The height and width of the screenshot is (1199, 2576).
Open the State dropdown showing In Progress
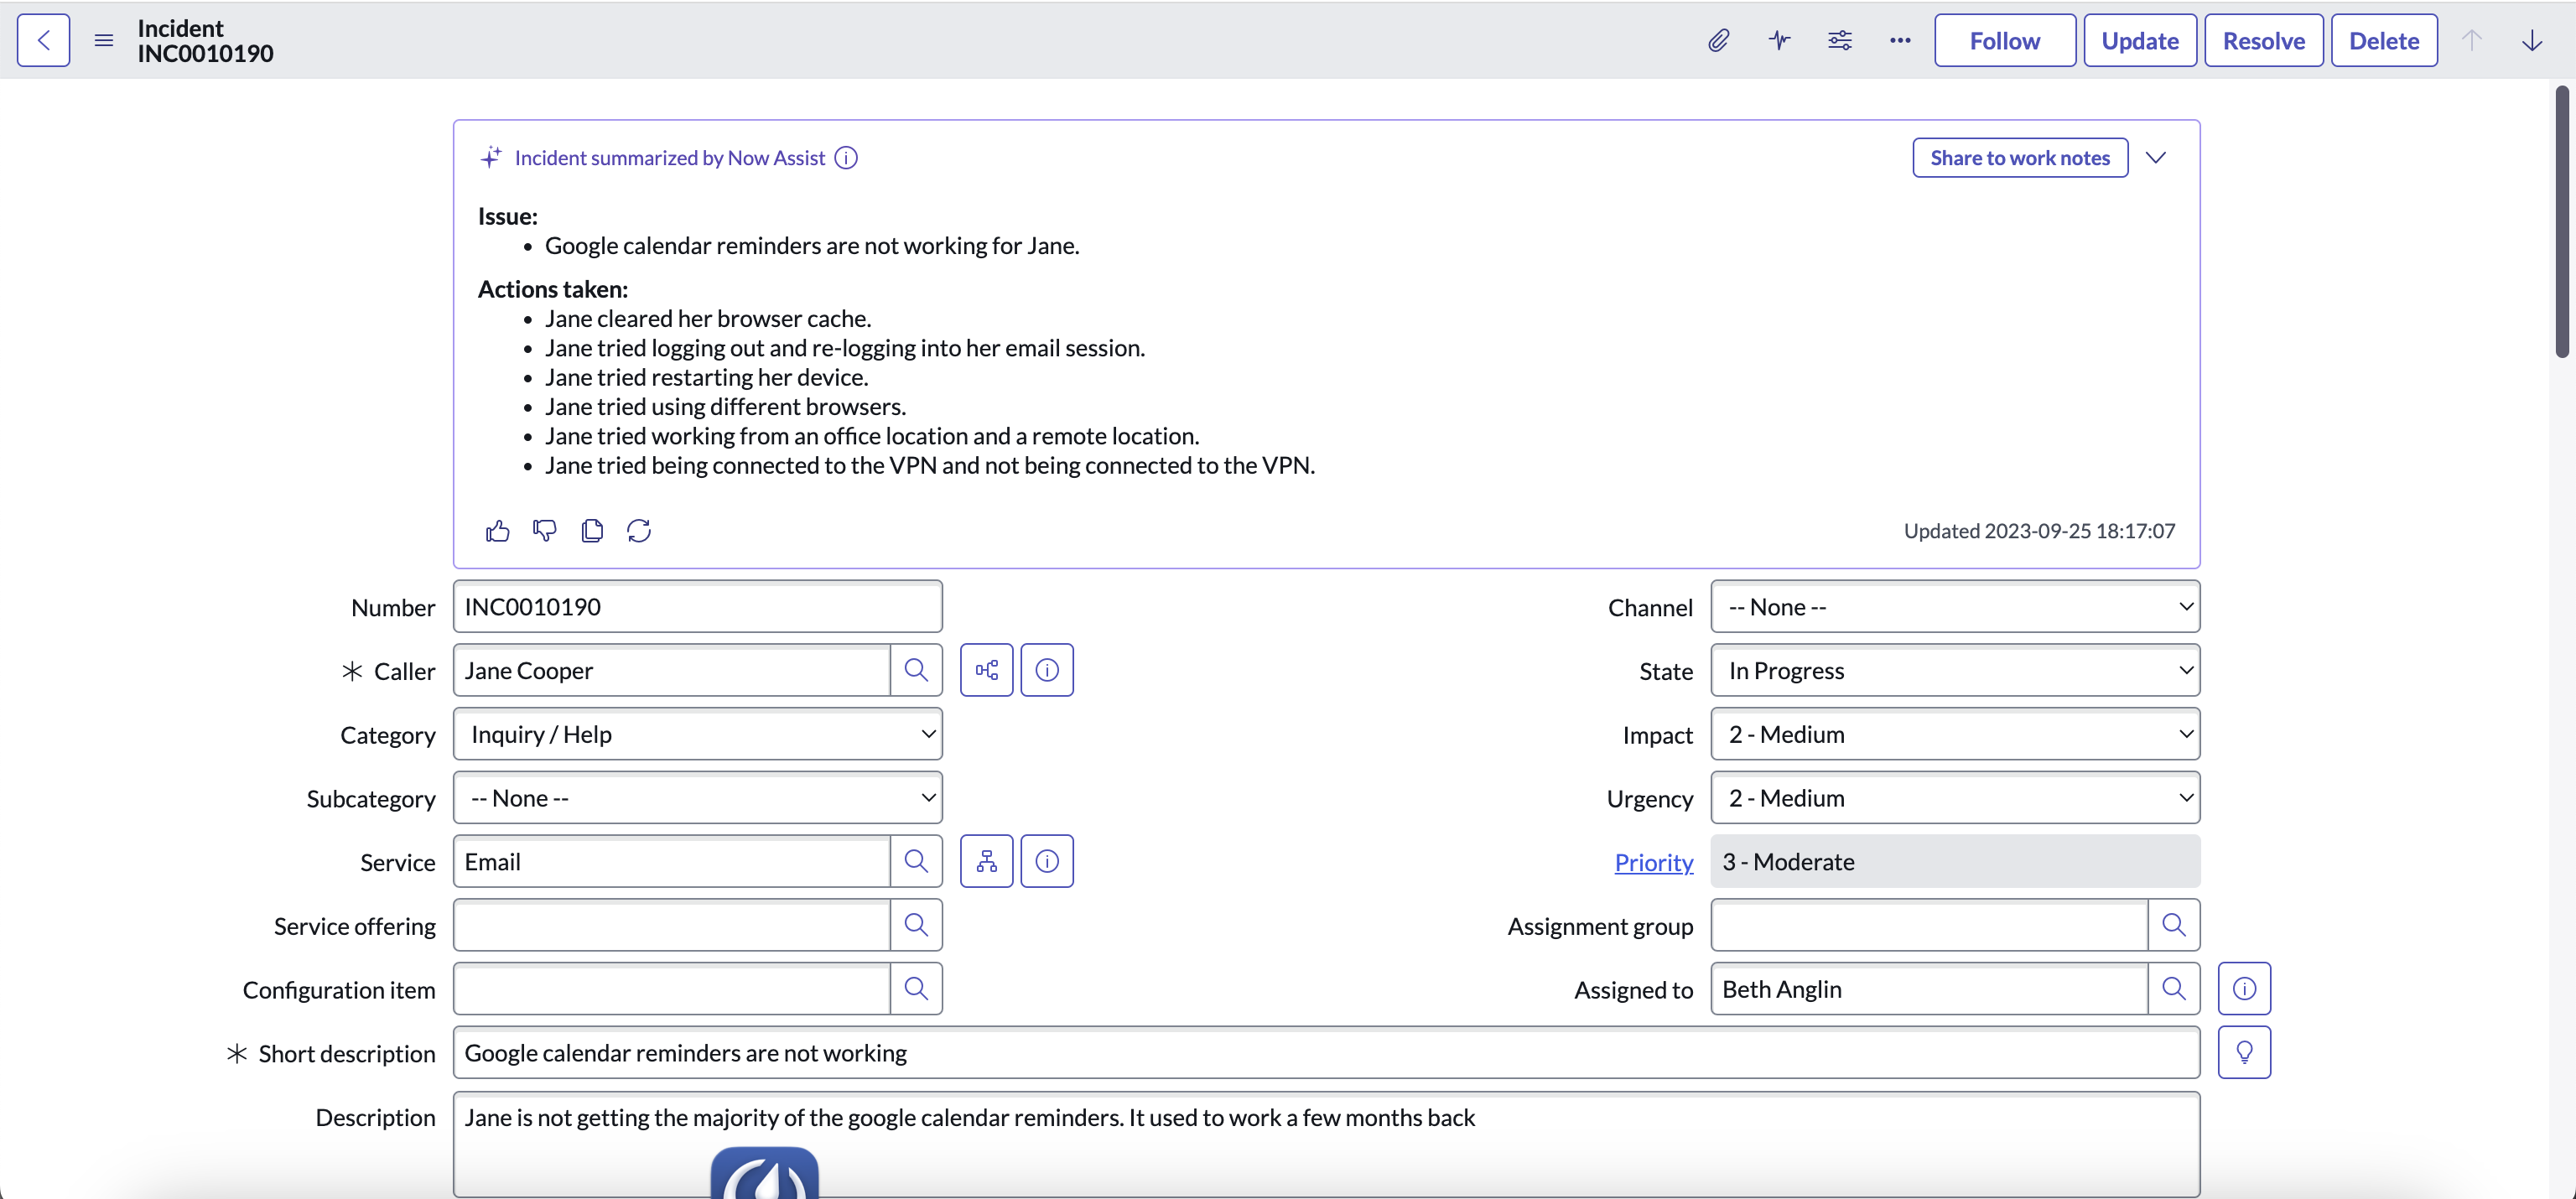point(1955,670)
